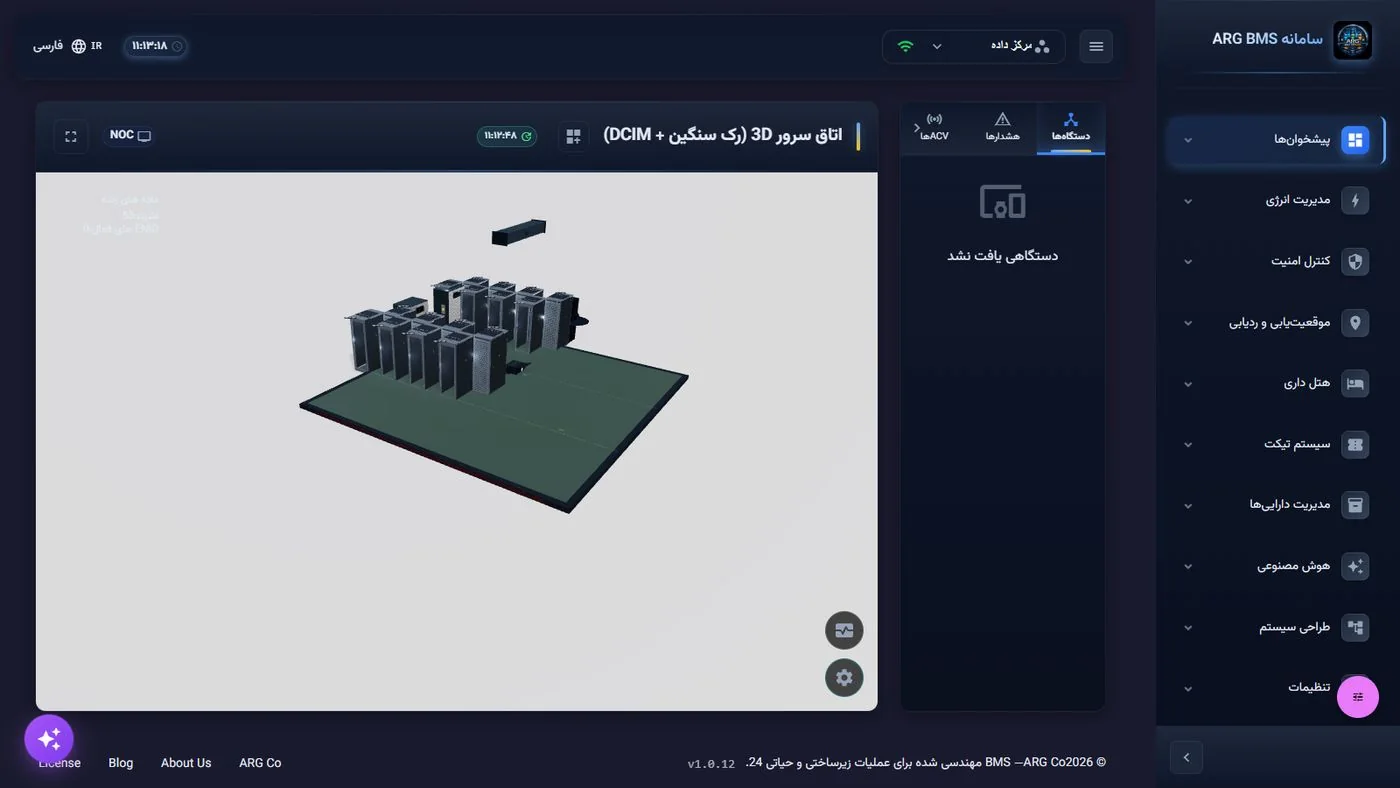Open the hamburger menu button in header
The height and width of the screenshot is (788, 1400).
(x=1096, y=46)
